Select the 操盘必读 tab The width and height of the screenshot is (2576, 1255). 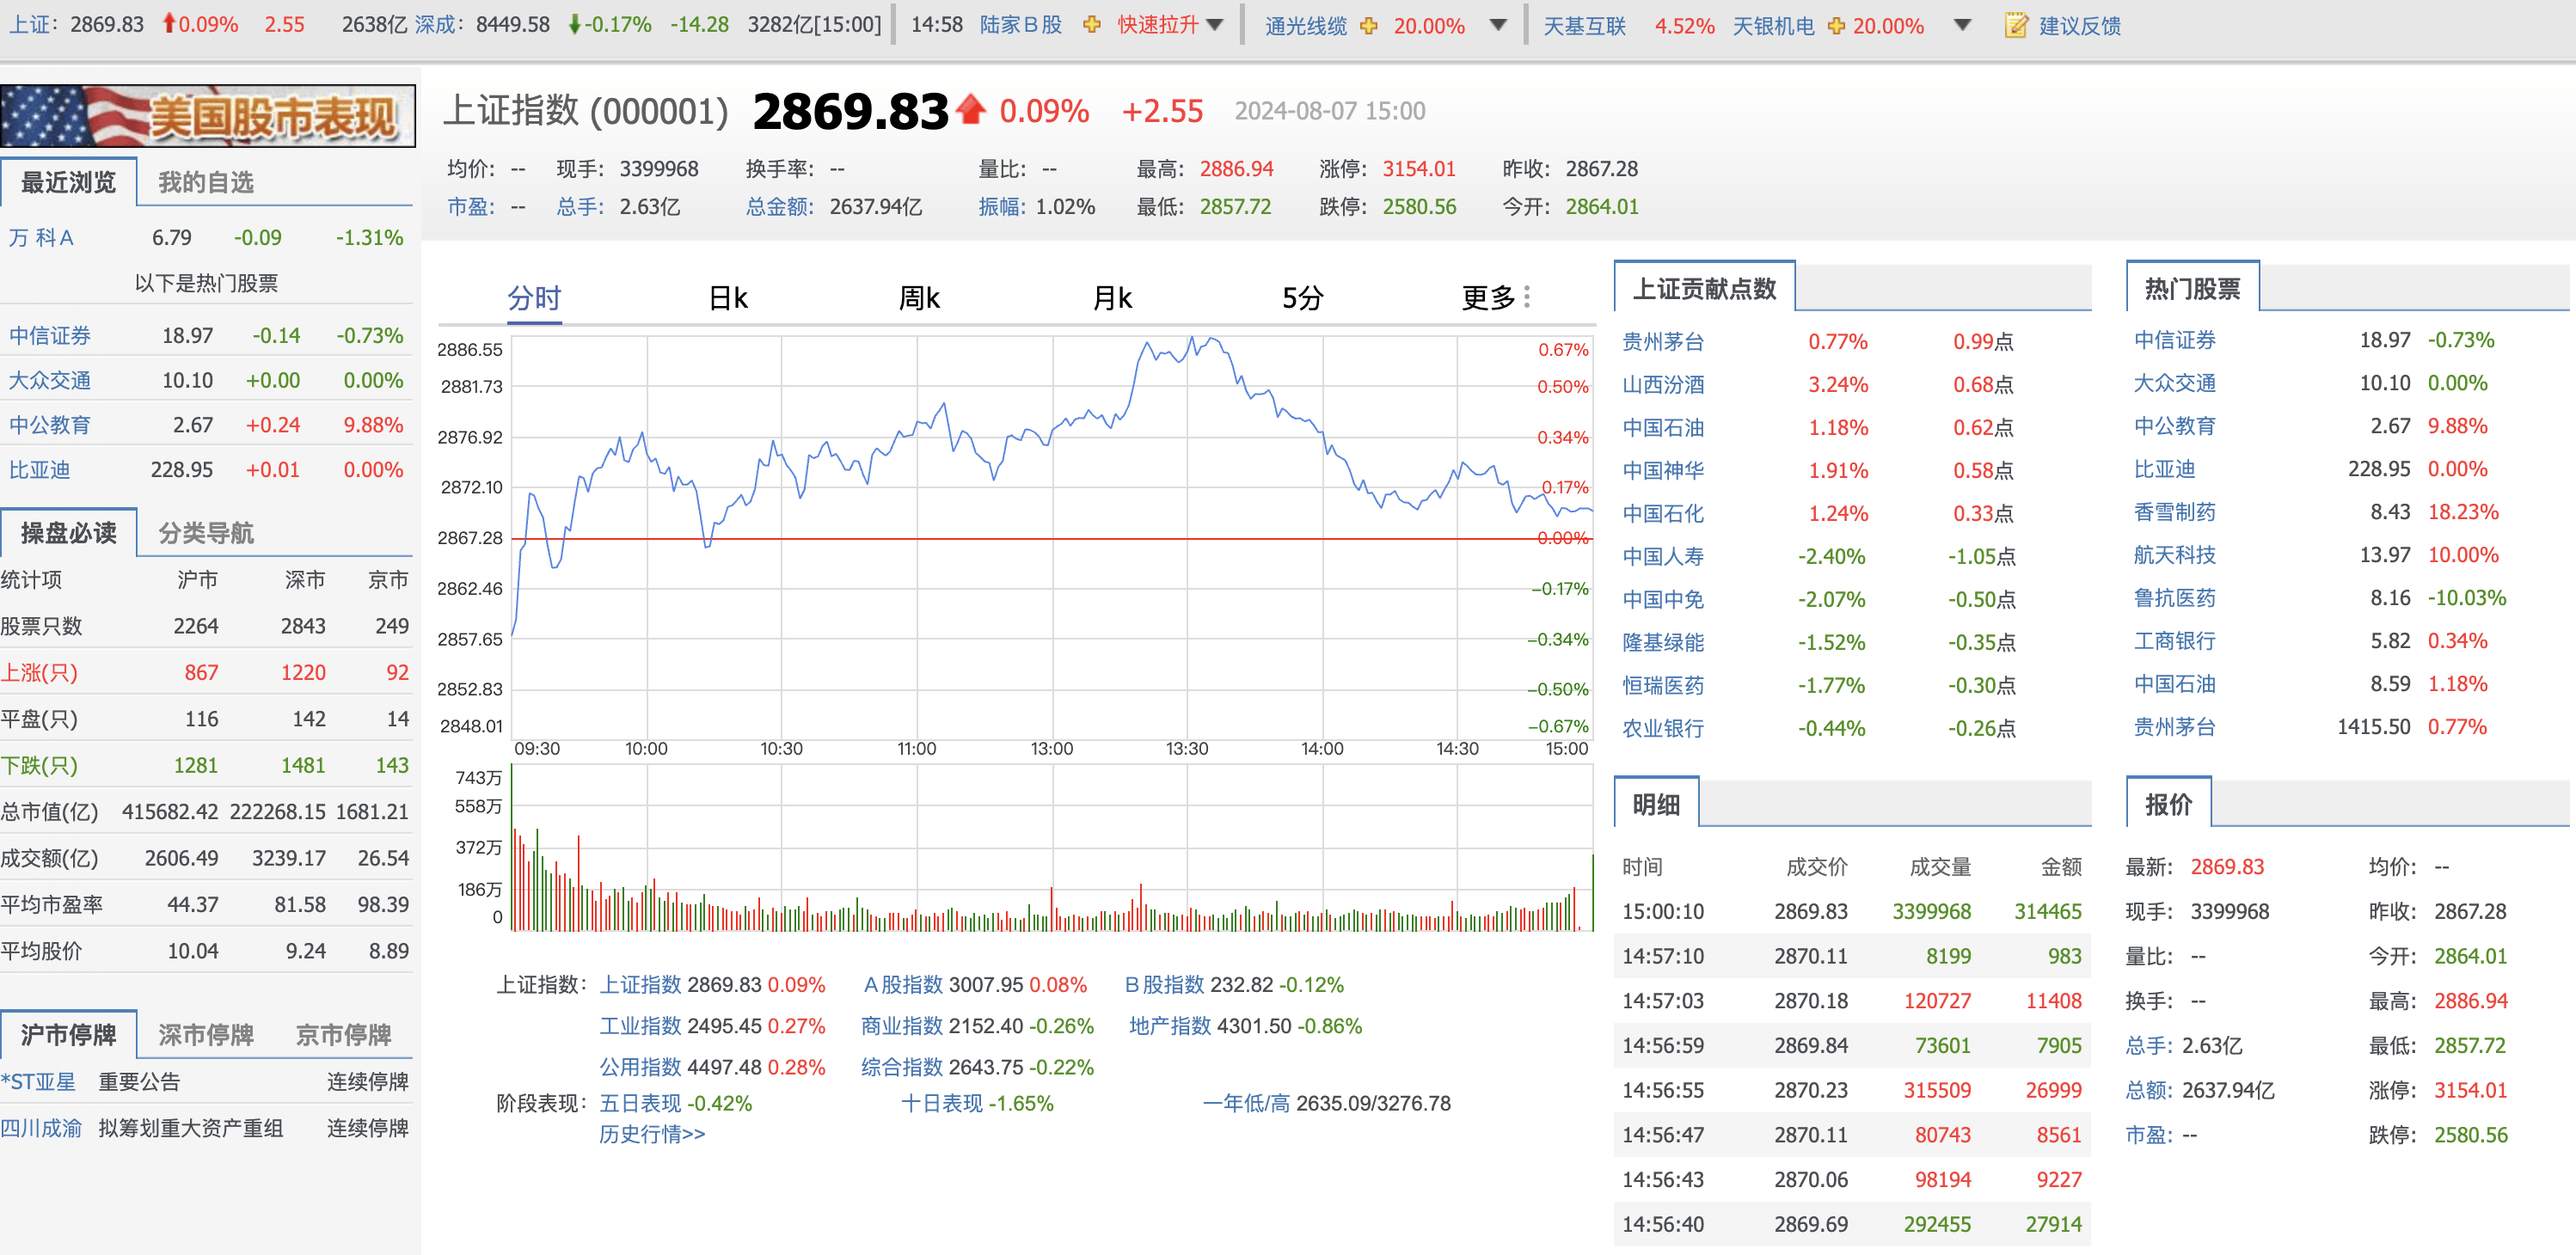click(x=68, y=533)
